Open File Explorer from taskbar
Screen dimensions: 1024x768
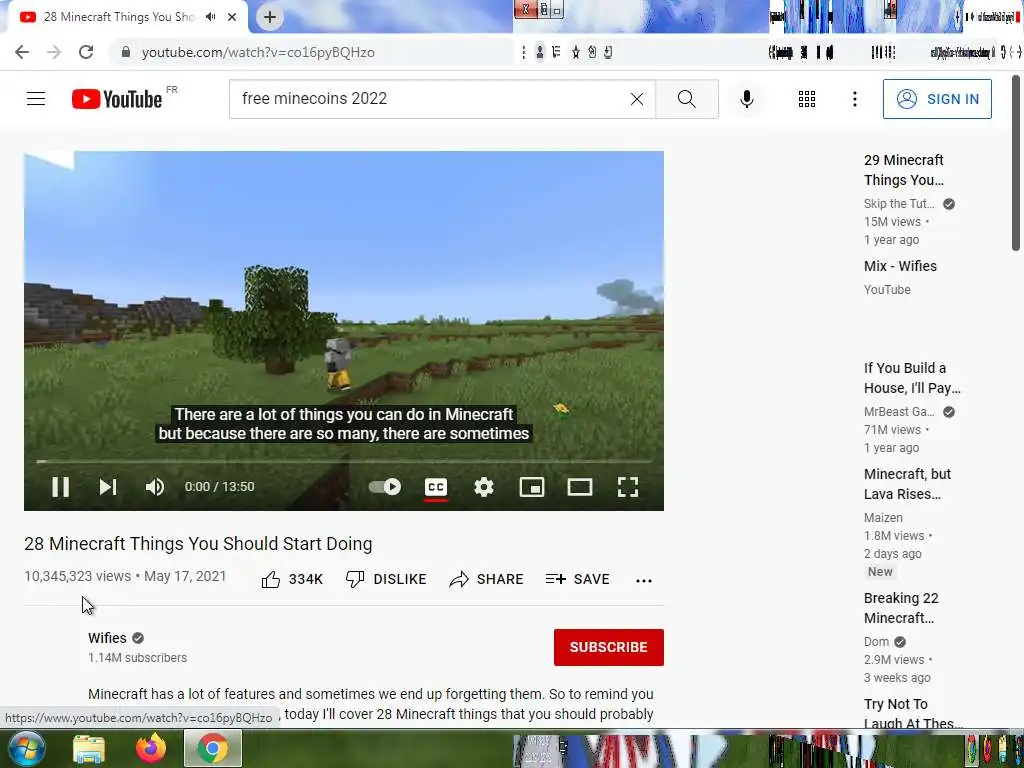point(89,749)
